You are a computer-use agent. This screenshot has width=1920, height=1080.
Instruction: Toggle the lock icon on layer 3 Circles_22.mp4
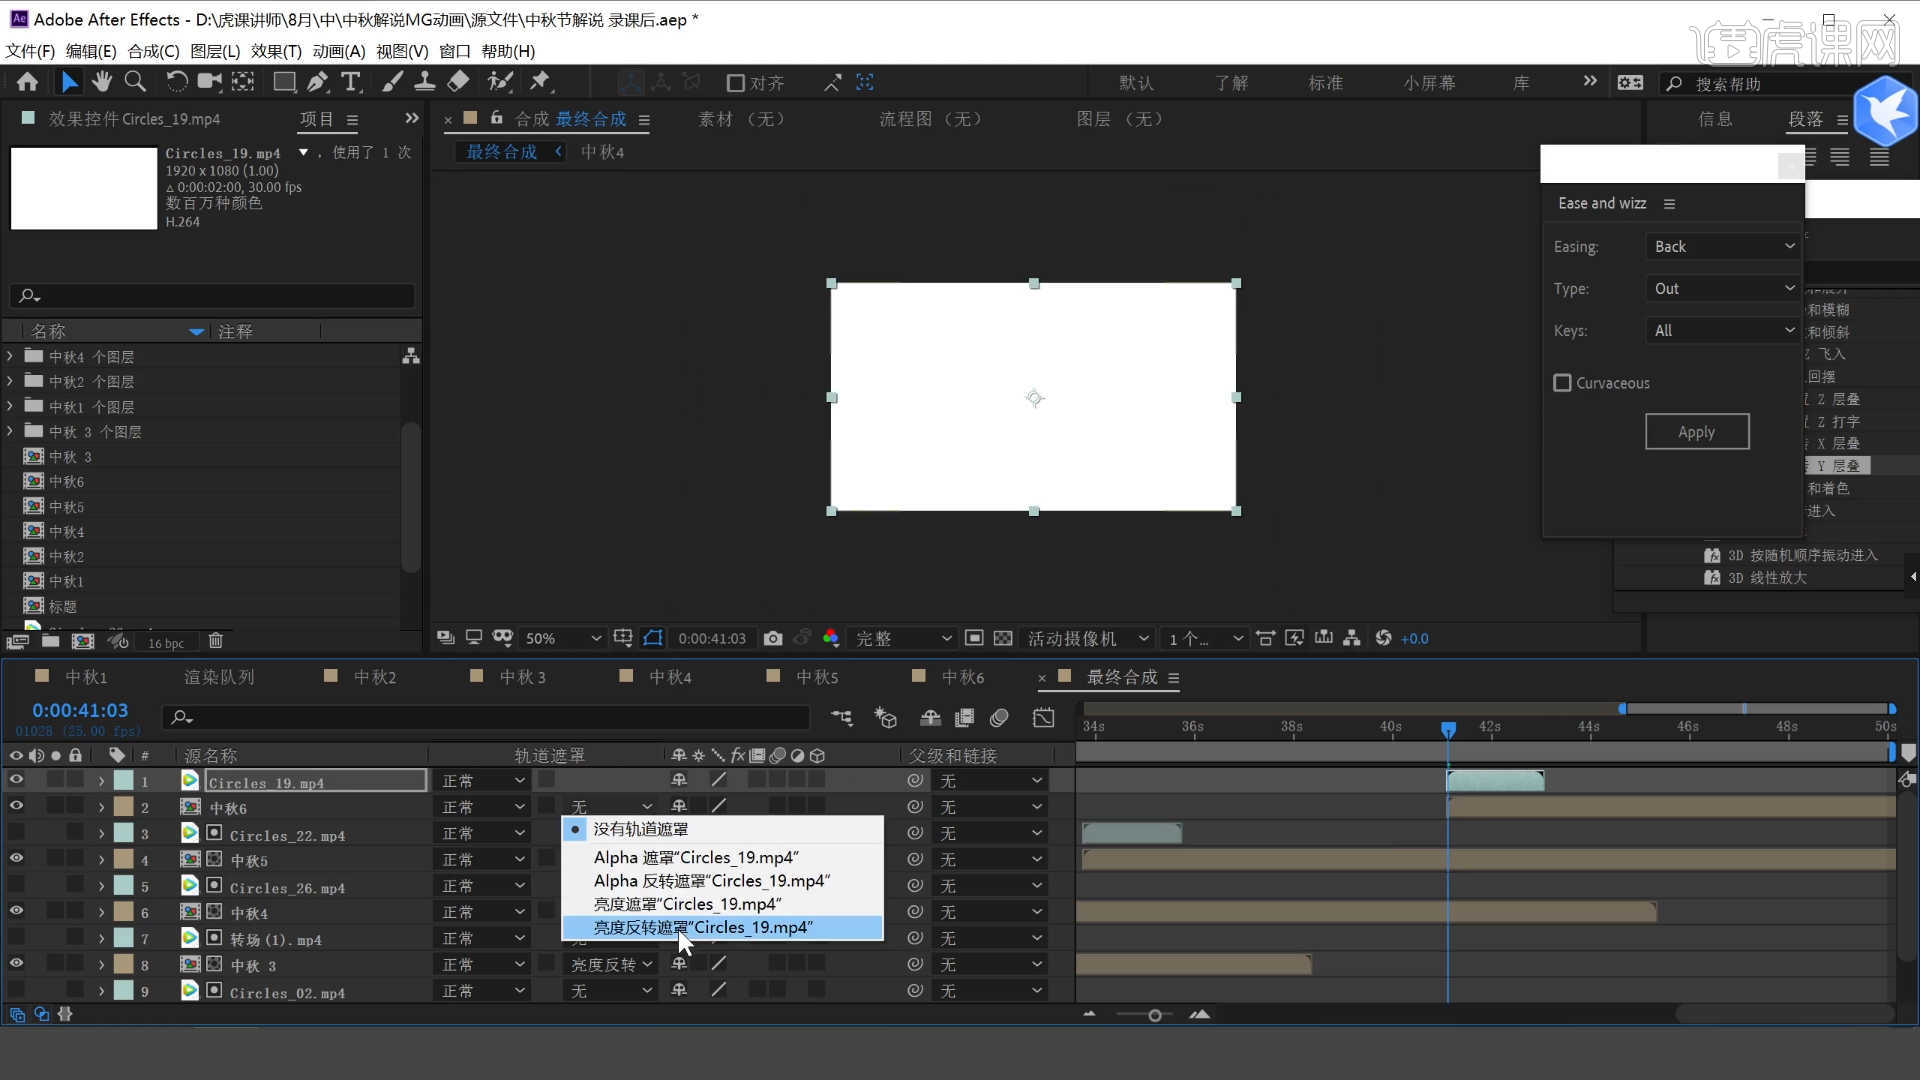pyautogui.click(x=75, y=833)
